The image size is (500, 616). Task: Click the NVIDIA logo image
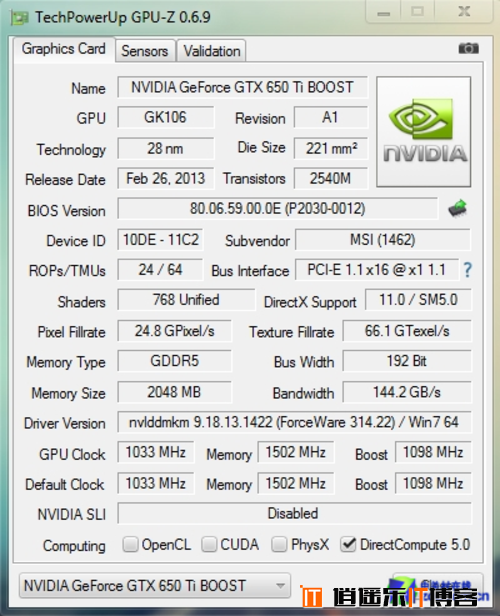point(423,132)
